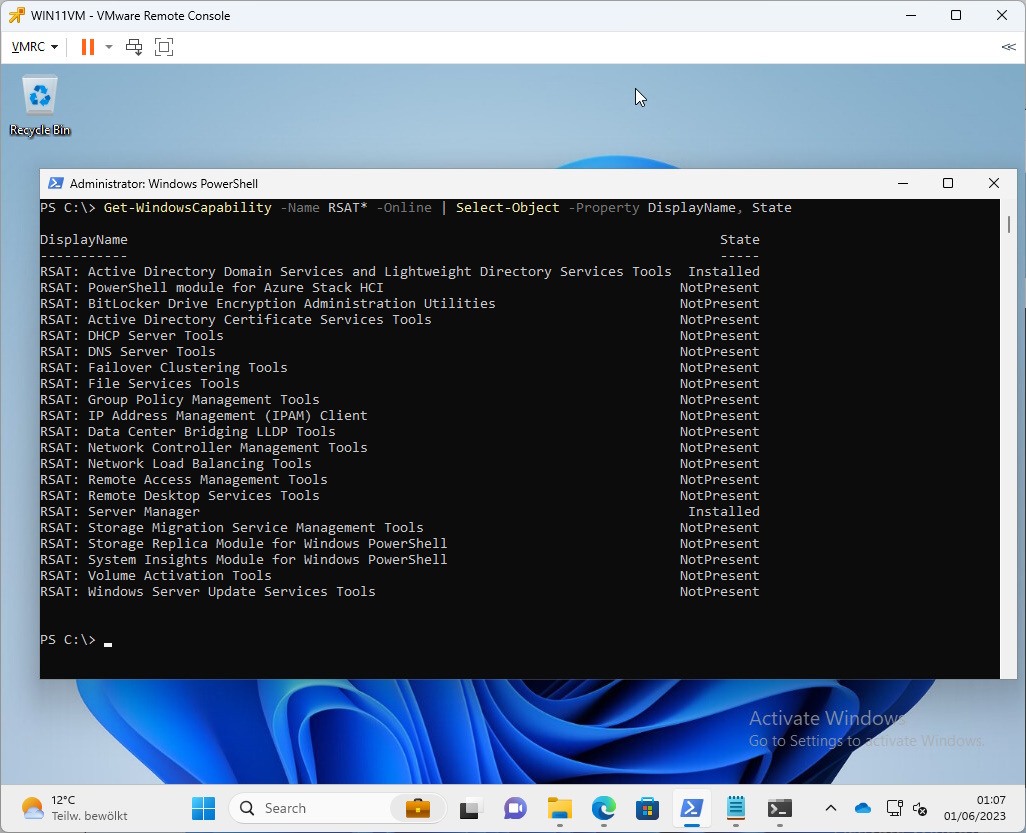Show hidden system tray icons chevron

tap(830, 808)
